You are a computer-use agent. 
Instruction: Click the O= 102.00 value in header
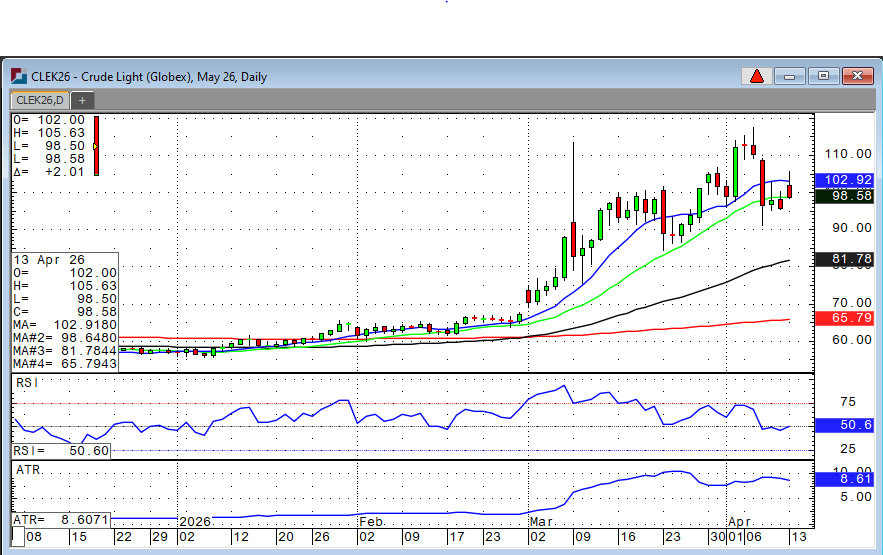pos(49,120)
